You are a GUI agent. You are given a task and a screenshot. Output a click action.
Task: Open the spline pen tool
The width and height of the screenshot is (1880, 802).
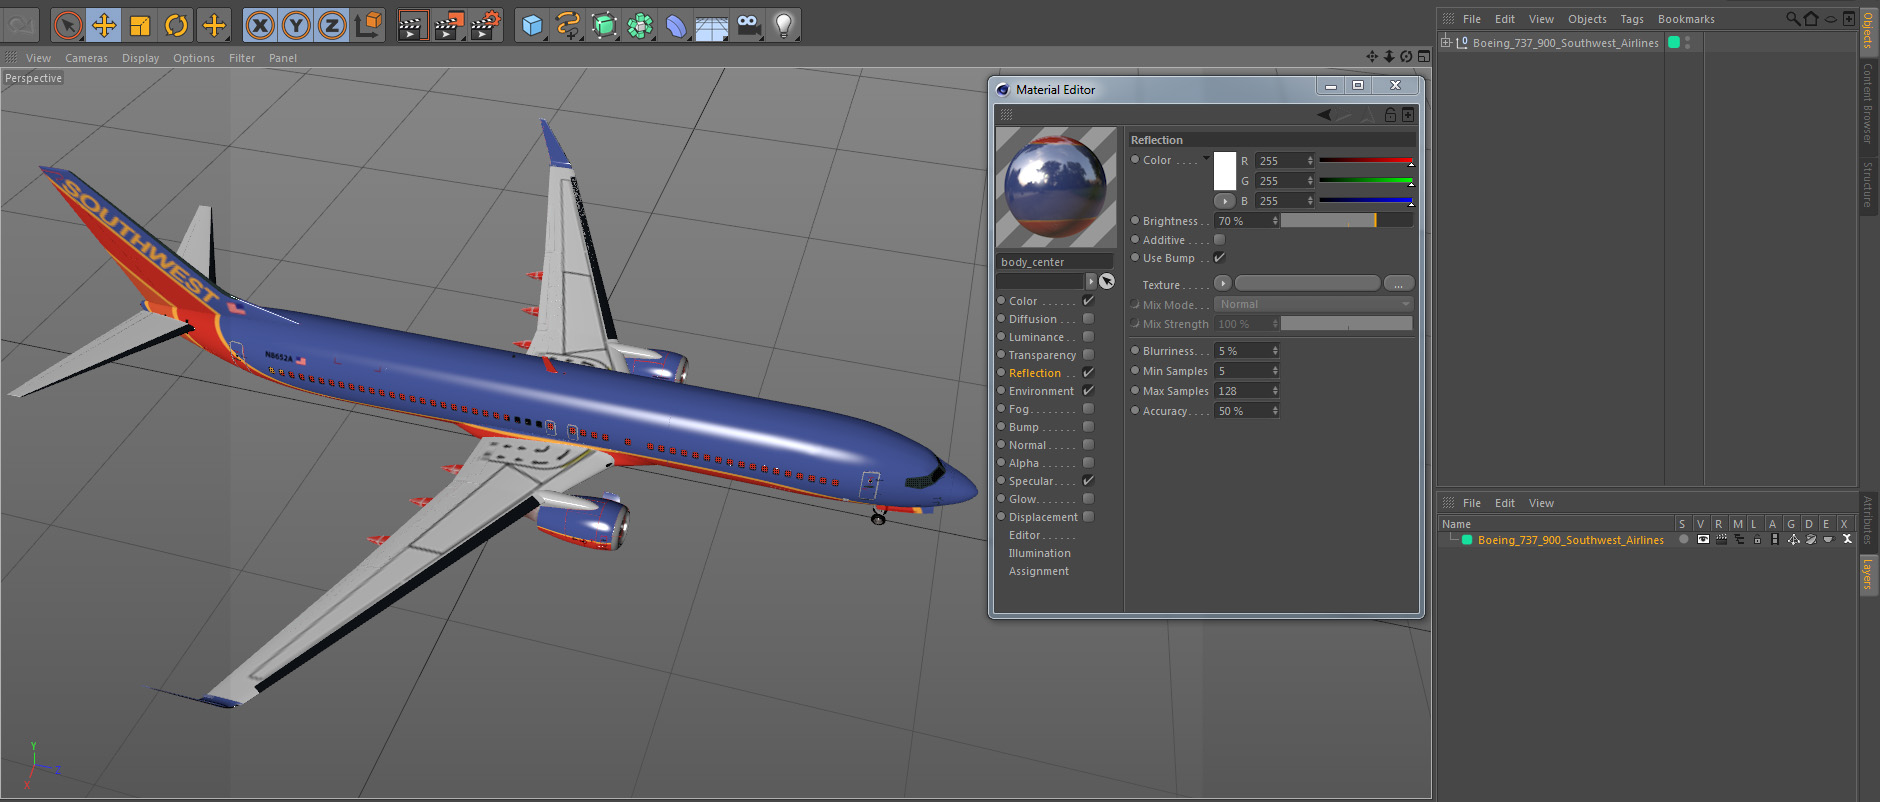point(568,25)
